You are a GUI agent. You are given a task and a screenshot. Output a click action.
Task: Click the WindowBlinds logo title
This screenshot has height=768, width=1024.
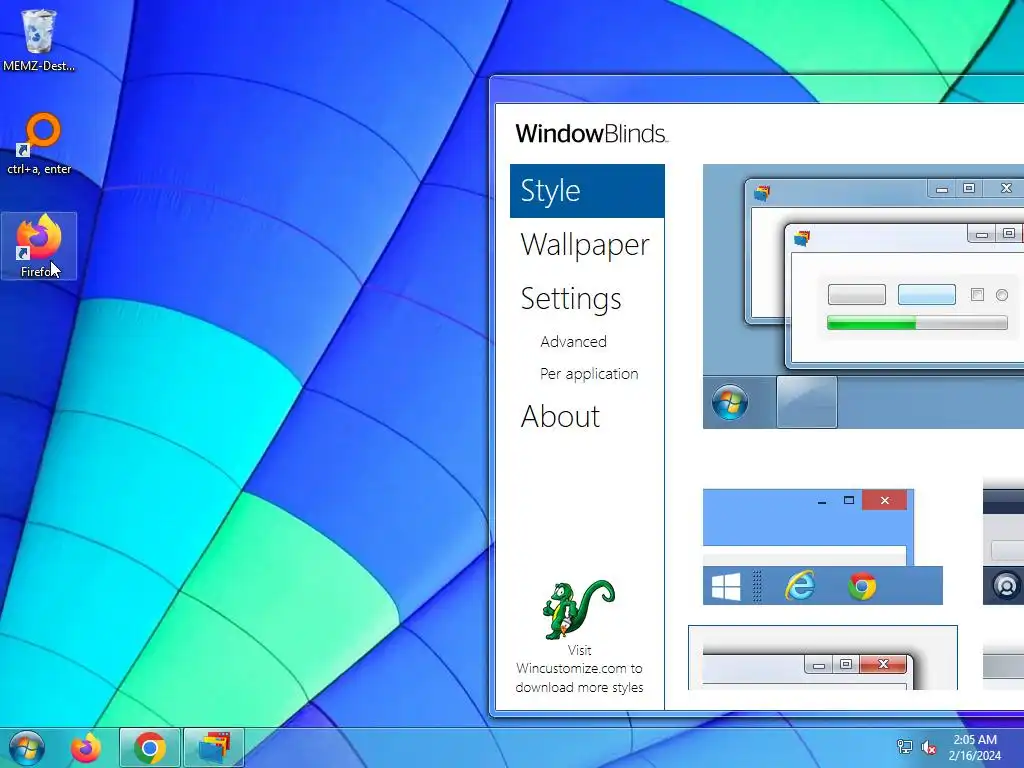coord(591,133)
